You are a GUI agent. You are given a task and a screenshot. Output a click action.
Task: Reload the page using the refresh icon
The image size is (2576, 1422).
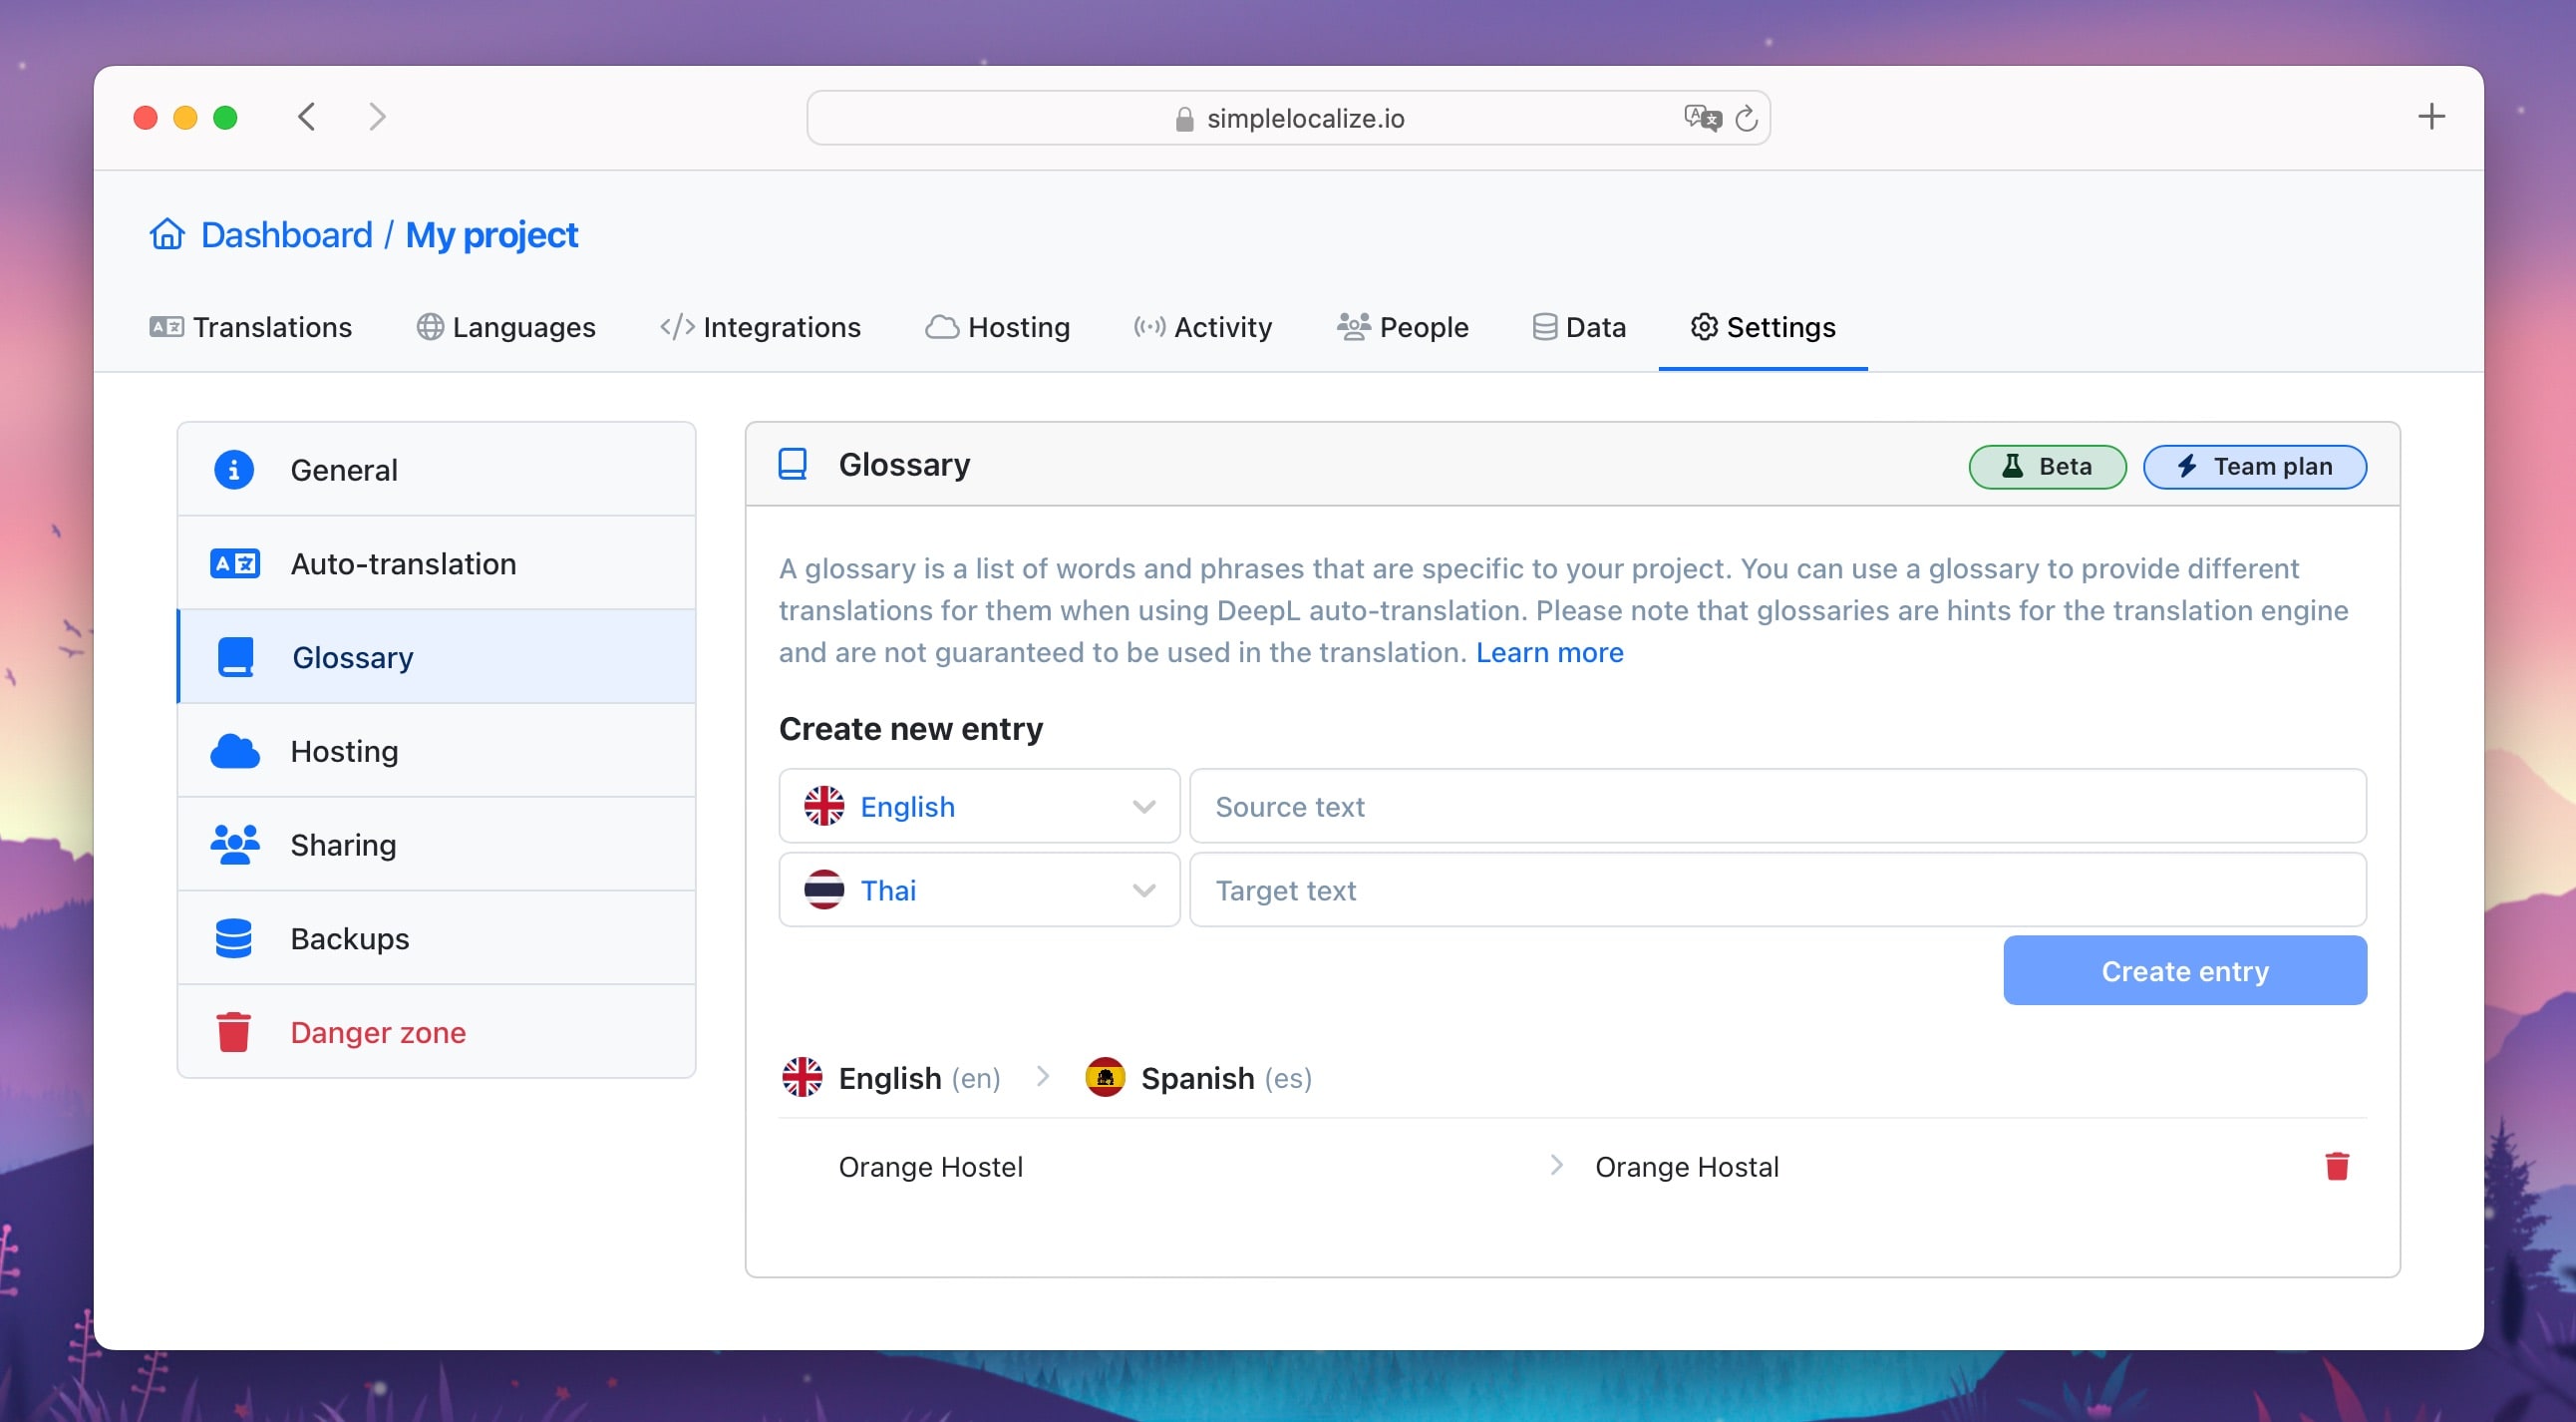pos(1746,118)
